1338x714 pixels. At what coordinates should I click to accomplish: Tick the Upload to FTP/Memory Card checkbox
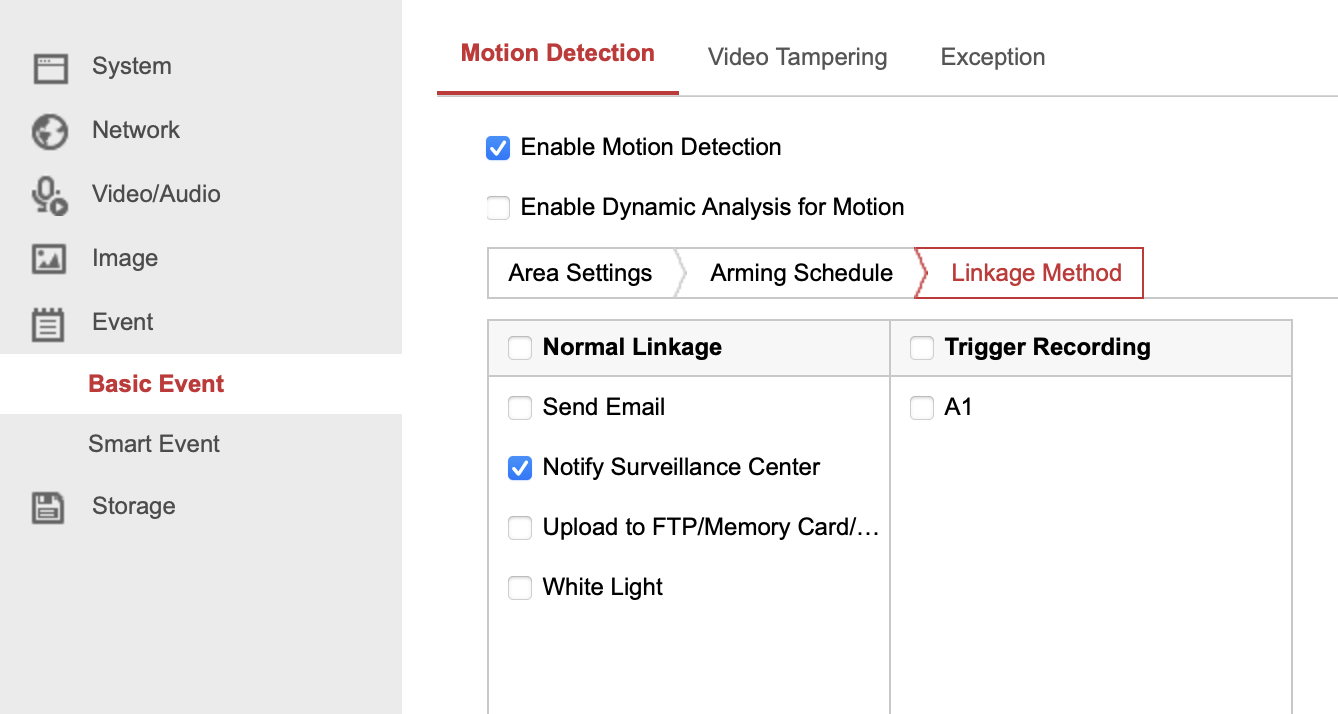tap(520, 528)
